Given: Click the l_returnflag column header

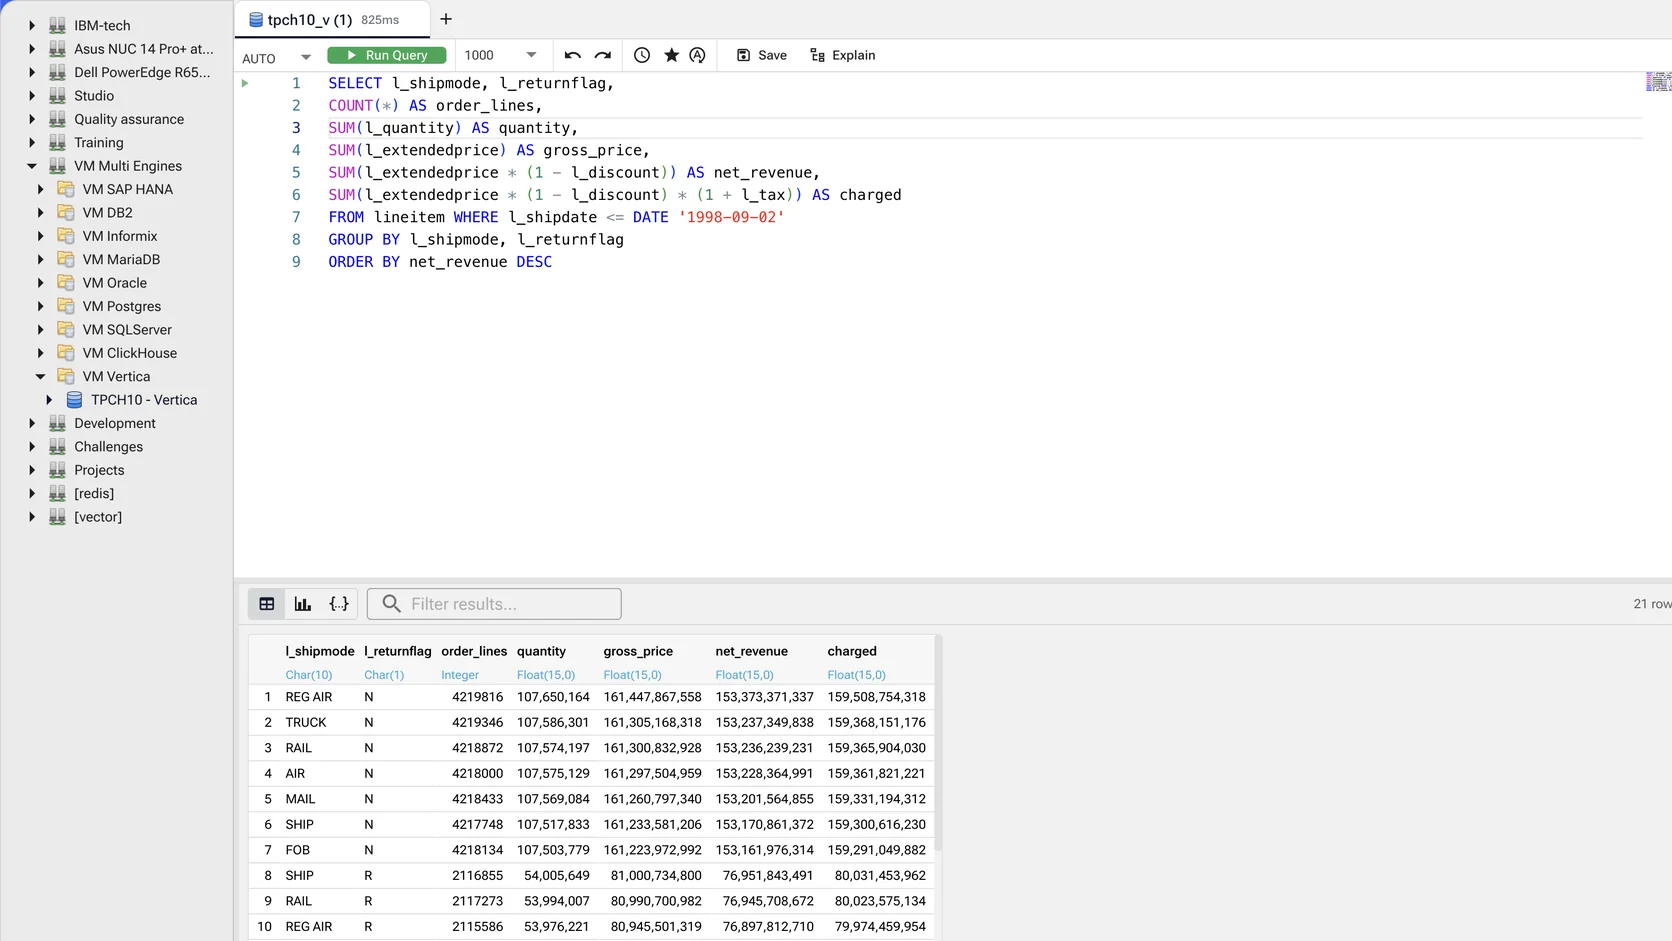Looking at the screenshot, I should pyautogui.click(x=398, y=651).
